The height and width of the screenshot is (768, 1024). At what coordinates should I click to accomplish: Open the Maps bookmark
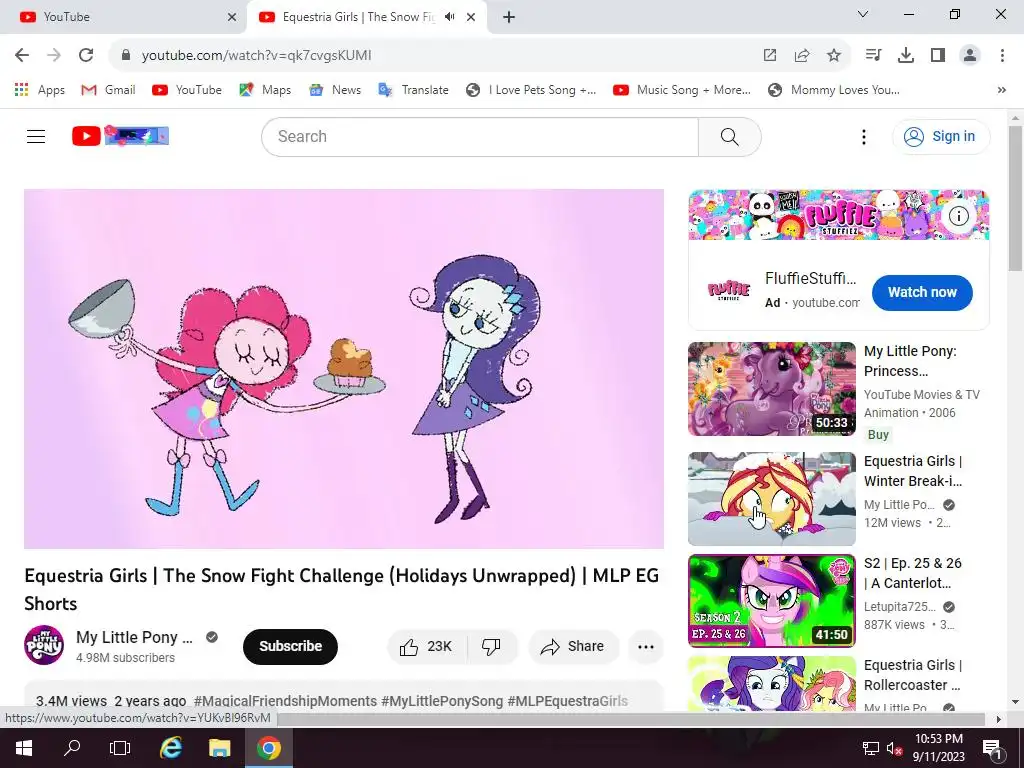tap(265, 90)
